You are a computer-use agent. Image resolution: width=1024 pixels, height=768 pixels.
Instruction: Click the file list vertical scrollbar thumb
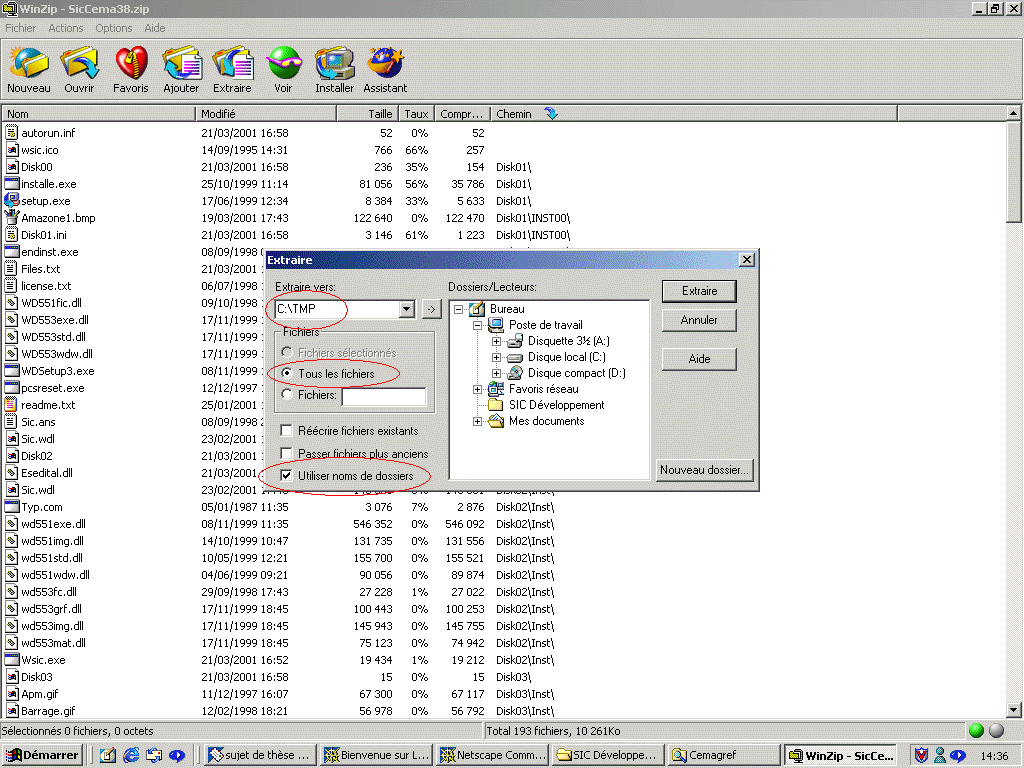pyautogui.click(x=1014, y=172)
